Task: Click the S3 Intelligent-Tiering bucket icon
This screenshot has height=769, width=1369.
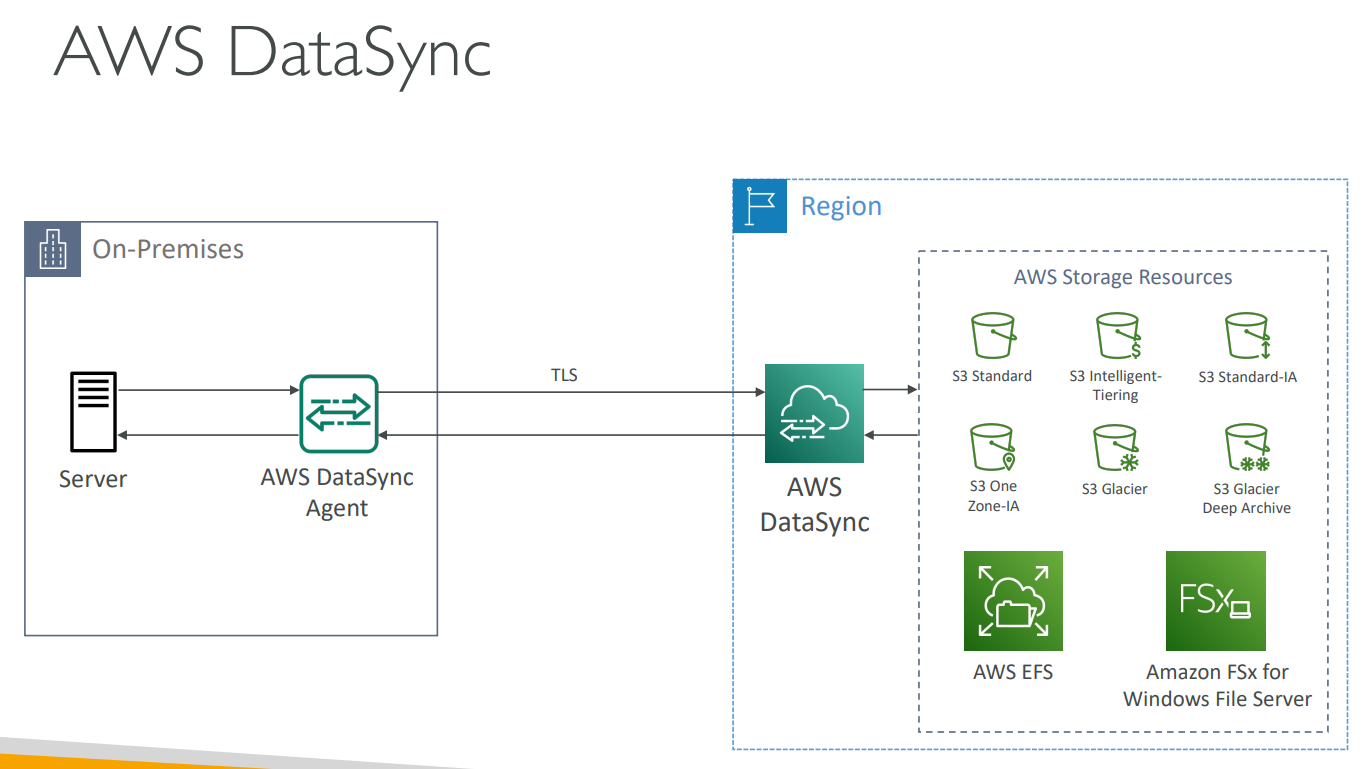Action: point(1118,338)
